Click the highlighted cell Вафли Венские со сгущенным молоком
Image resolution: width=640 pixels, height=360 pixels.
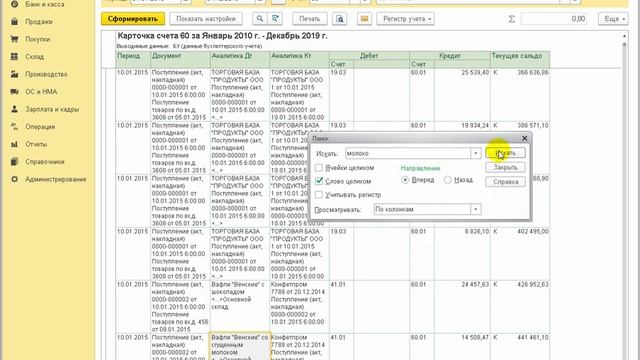point(240,347)
